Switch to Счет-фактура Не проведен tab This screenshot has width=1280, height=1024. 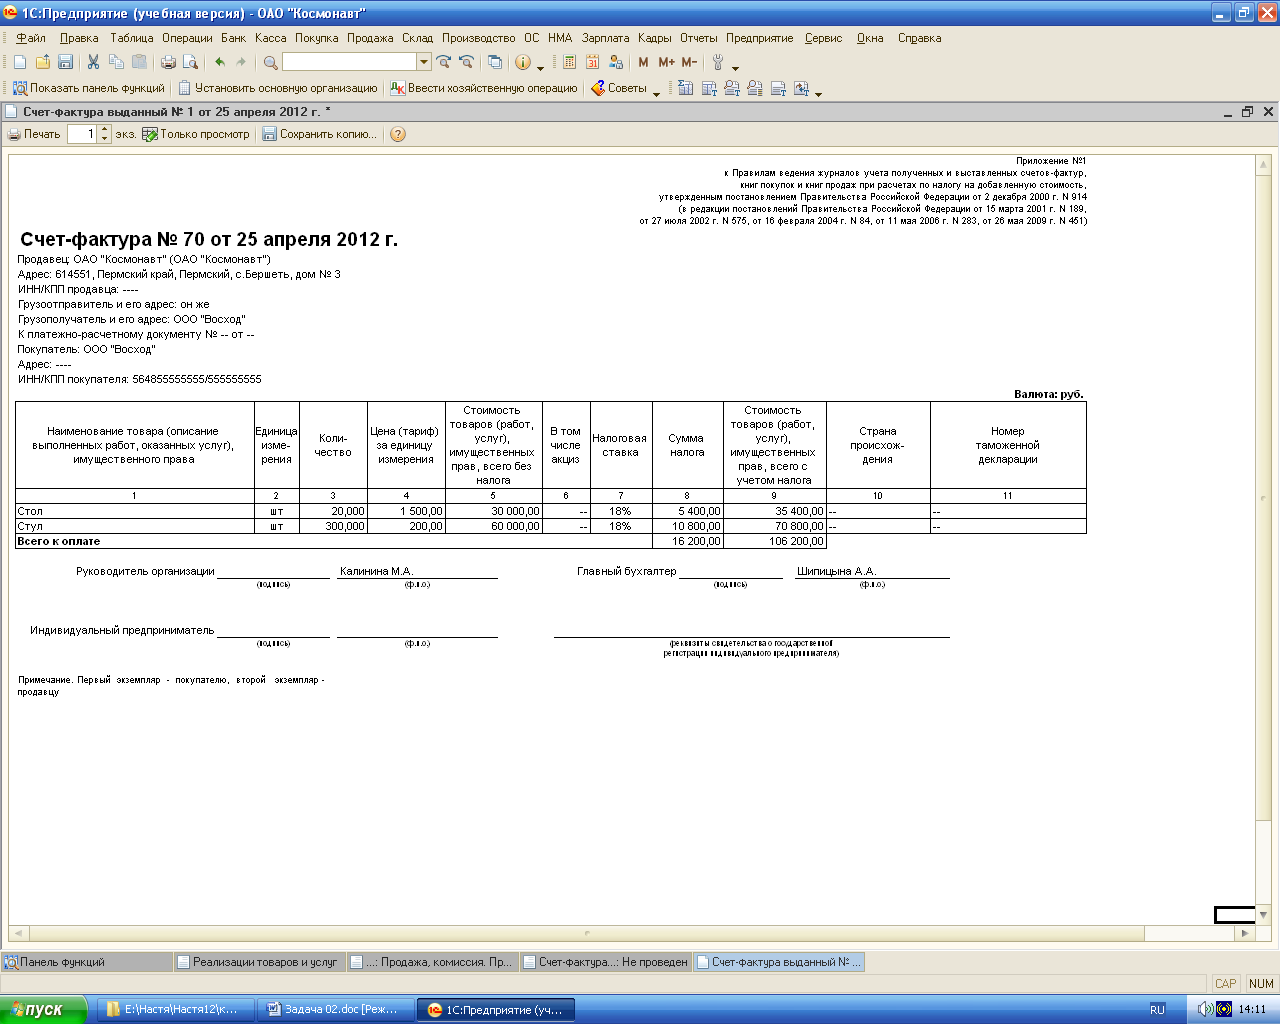[x=605, y=962]
